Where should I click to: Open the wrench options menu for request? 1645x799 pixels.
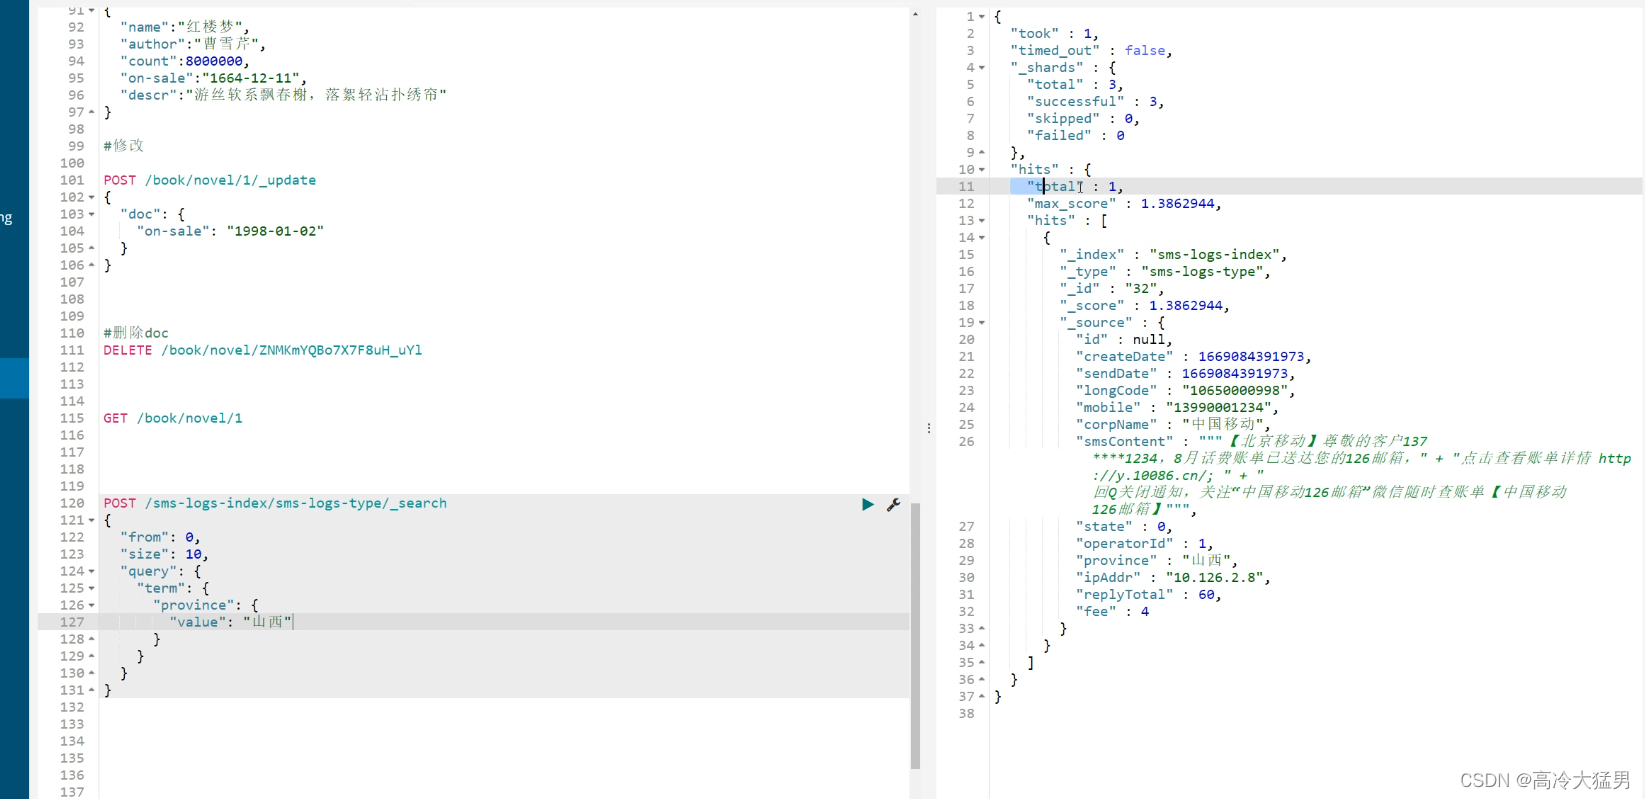894,504
